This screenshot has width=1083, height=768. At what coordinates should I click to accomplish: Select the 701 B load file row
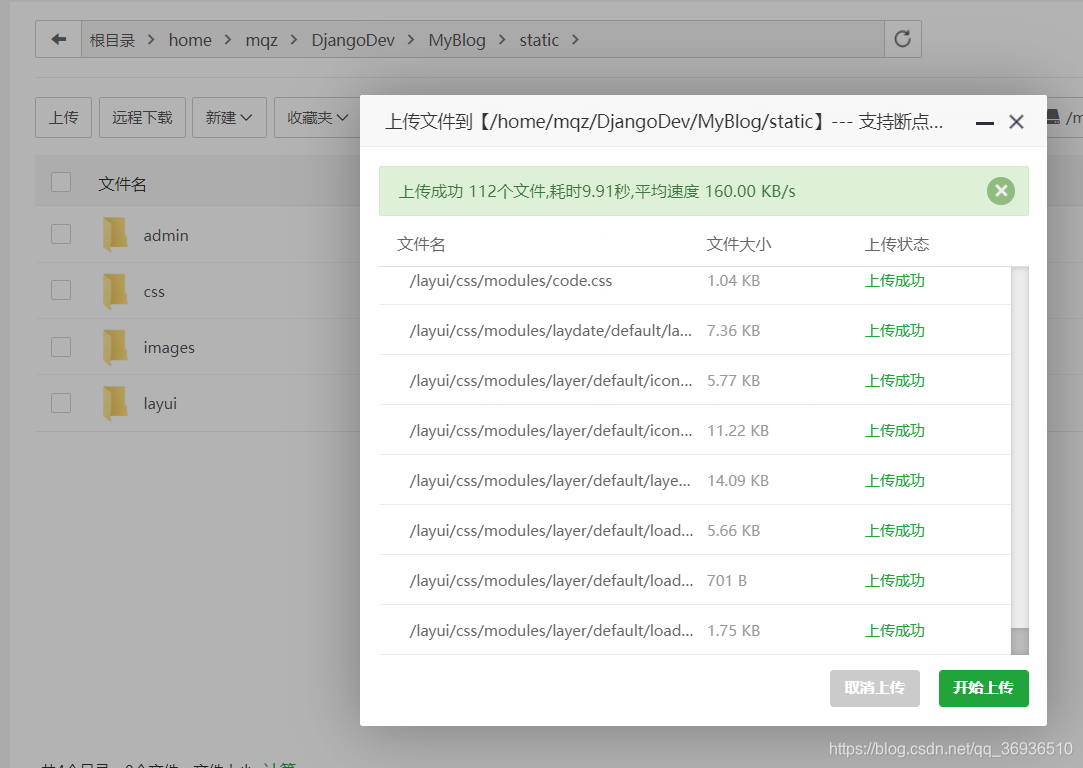coord(695,580)
